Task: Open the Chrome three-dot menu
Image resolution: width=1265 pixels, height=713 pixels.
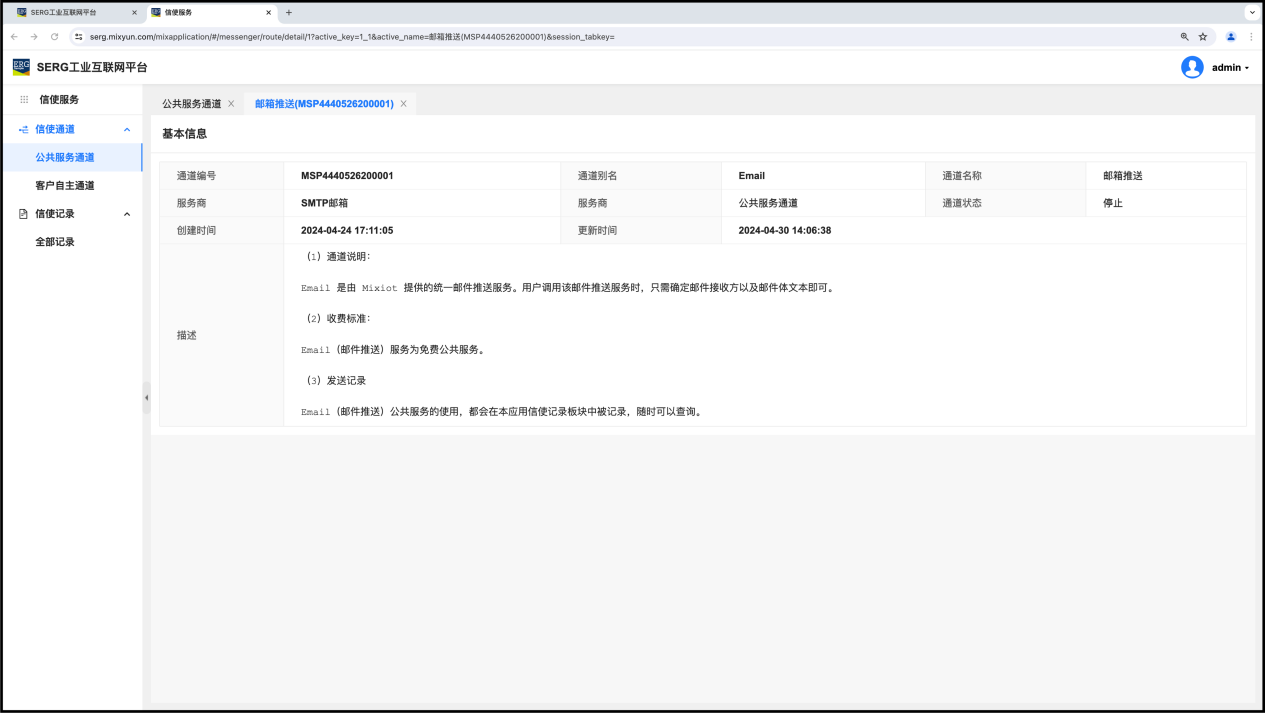Action: click(1251, 37)
